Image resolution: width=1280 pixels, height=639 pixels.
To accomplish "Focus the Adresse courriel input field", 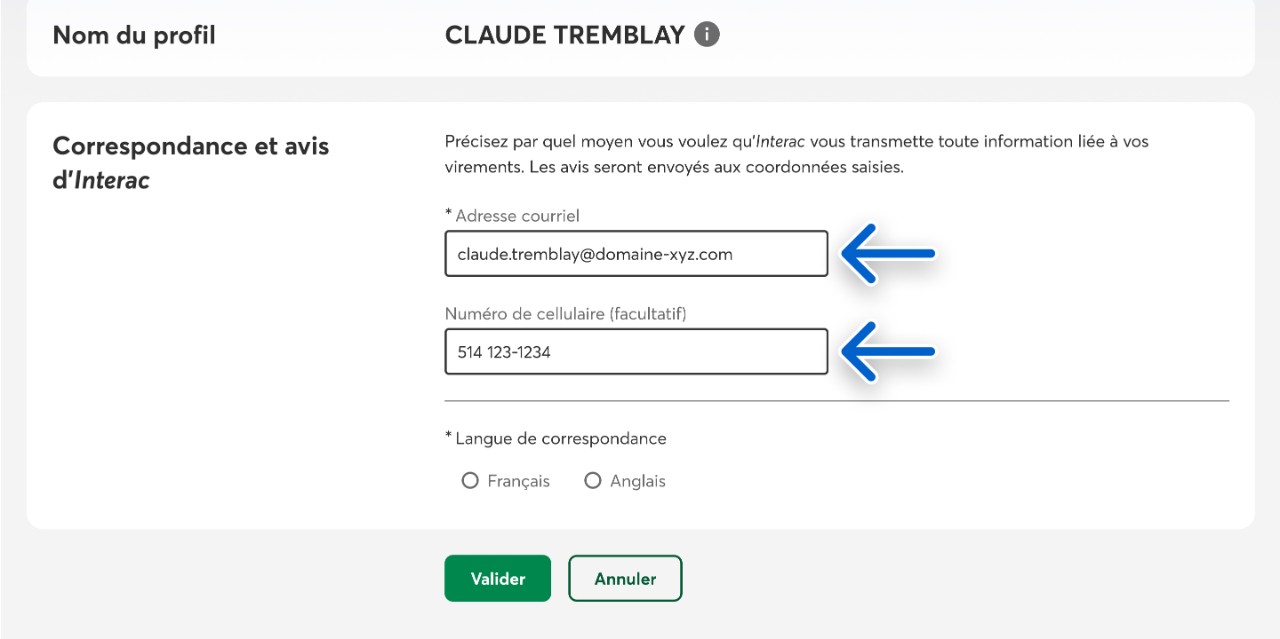I will click(x=636, y=254).
